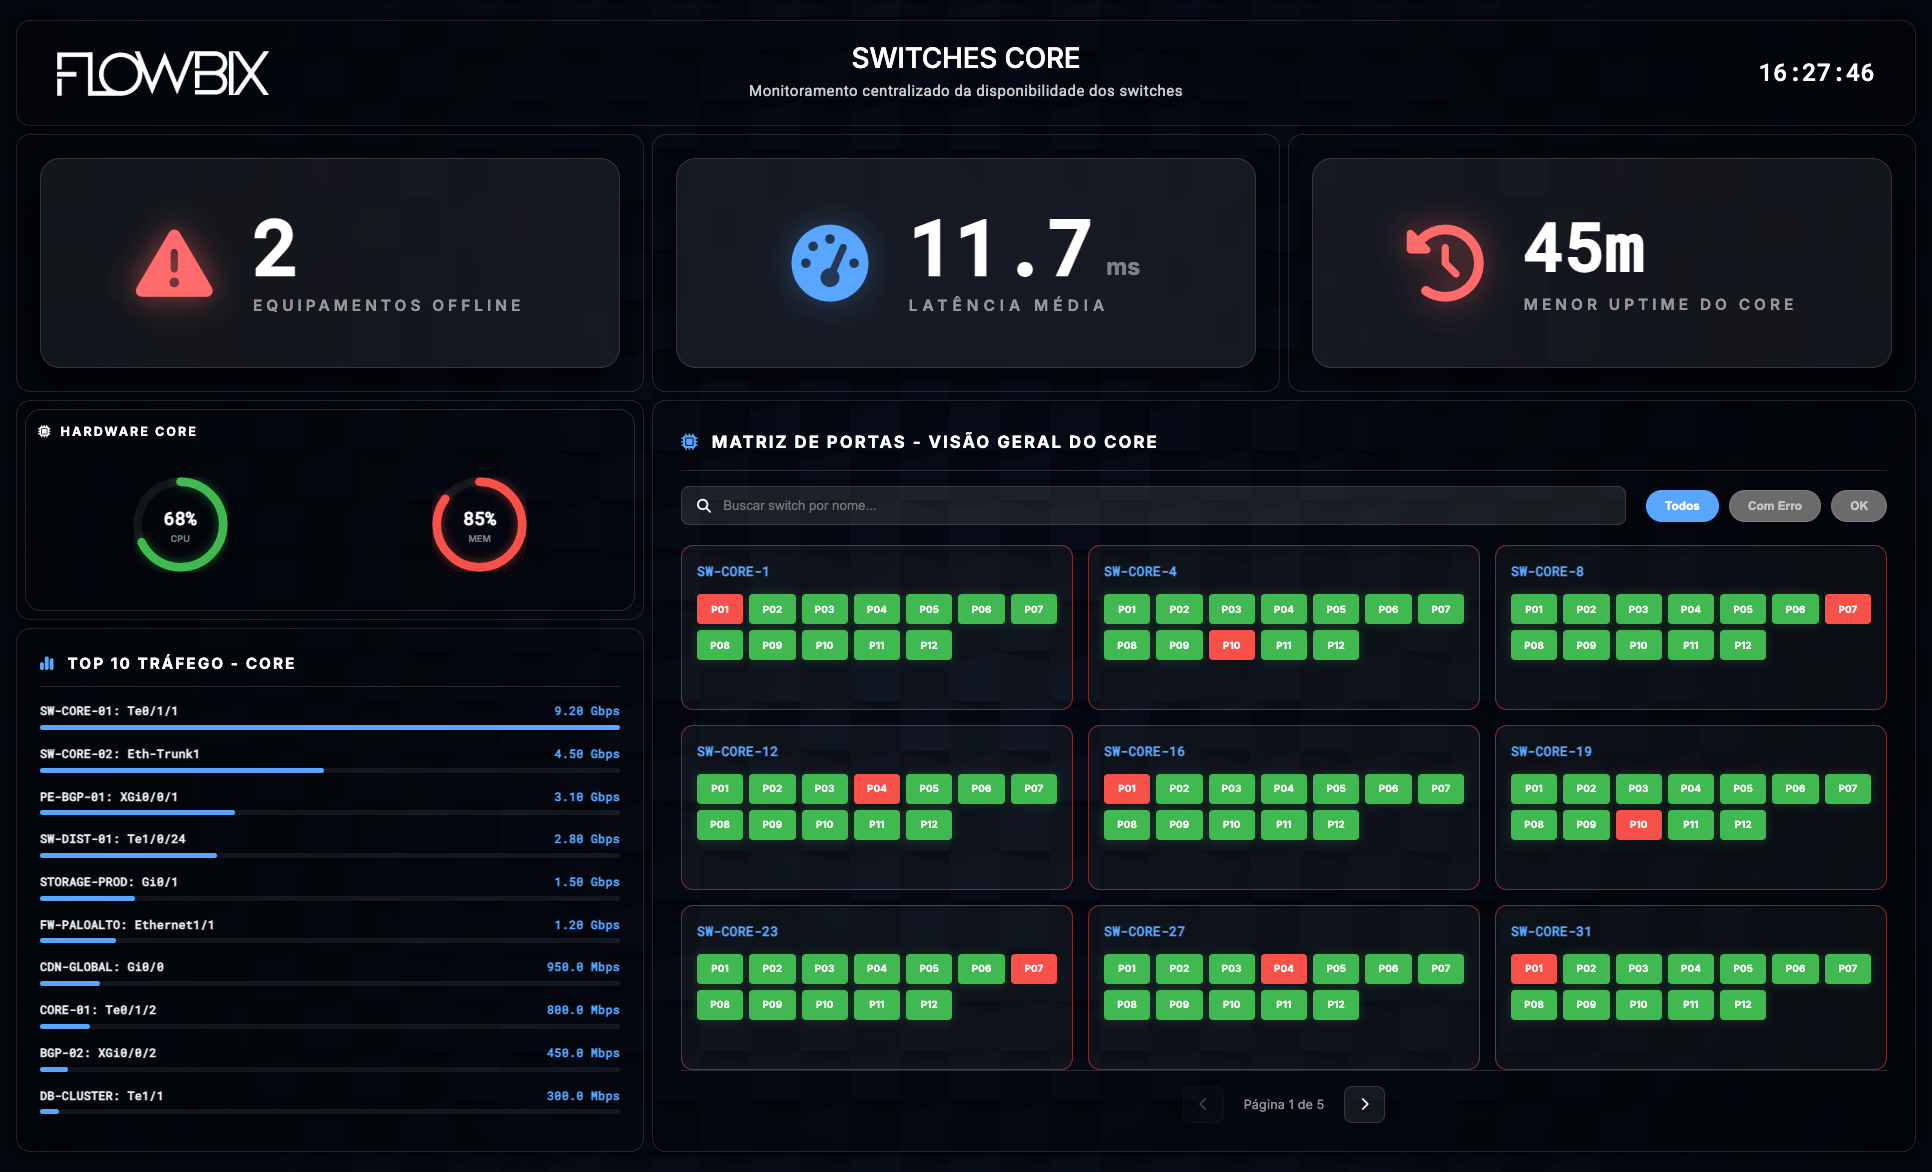Click the Página 1 de 5 indicator
Viewport: 1932px width, 1172px height.
pos(1283,1104)
